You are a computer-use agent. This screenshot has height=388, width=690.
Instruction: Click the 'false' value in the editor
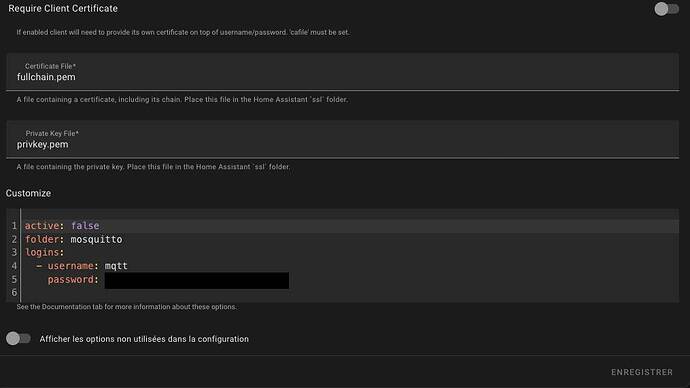click(x=85, y=226)
